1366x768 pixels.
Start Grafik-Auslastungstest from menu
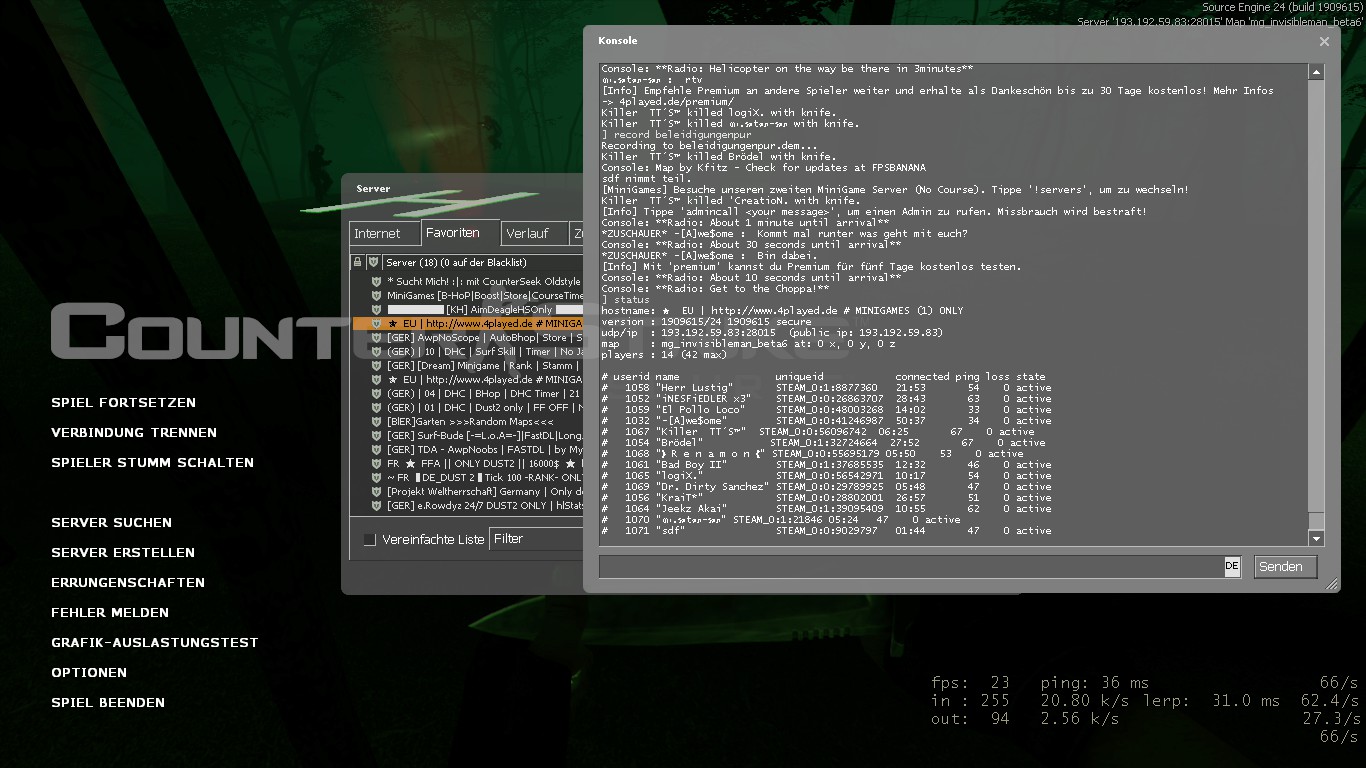tap(155, 642)
